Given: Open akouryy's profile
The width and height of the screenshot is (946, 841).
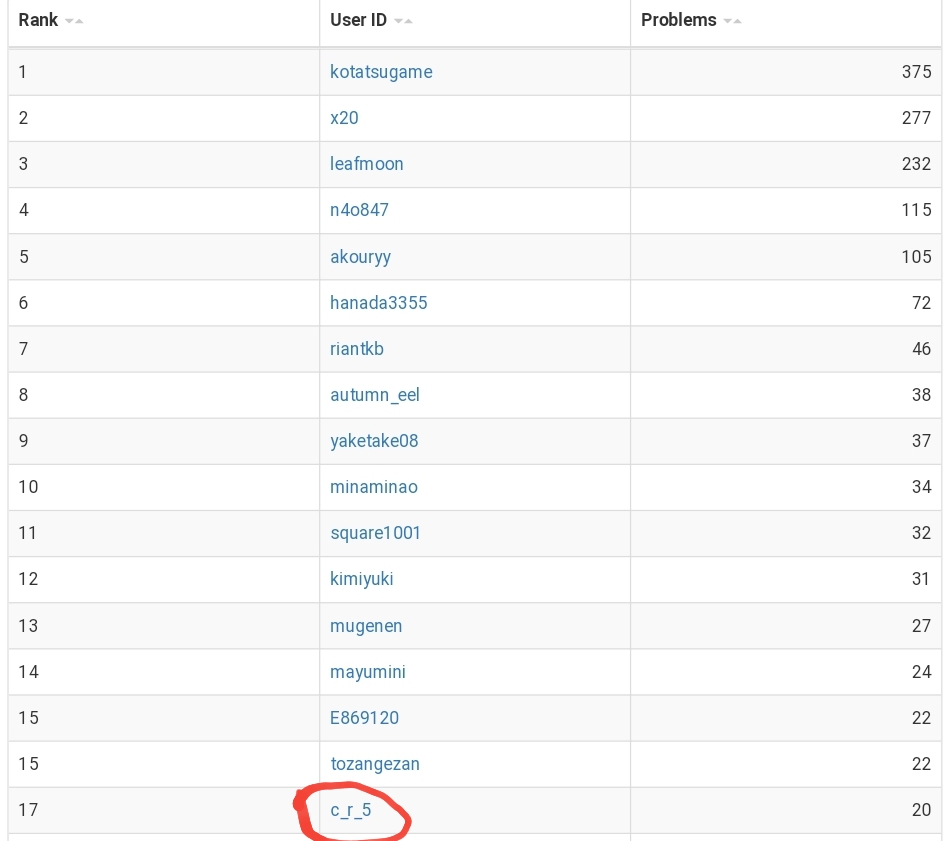Looking at the screenshot, I should point(360,257).
